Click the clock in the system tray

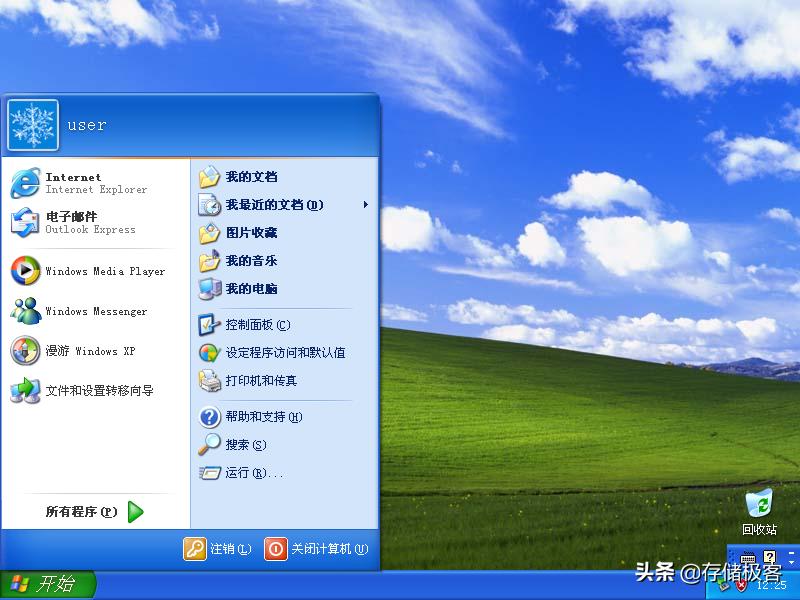tap(772, 585)
